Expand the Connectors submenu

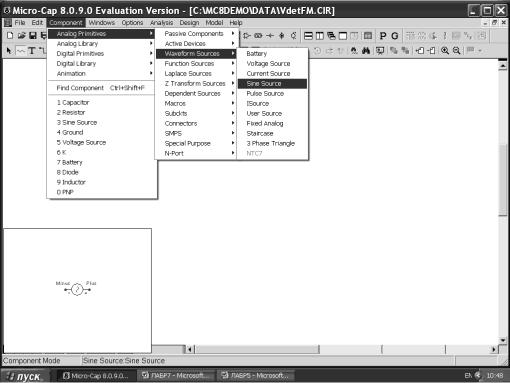pos(196,124)
